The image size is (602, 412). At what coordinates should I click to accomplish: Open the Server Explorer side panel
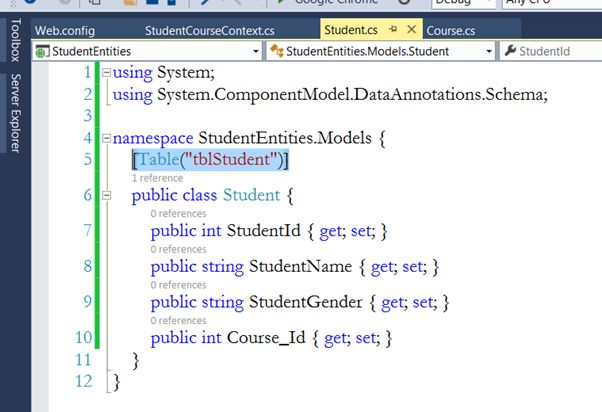tap(15, 113)
